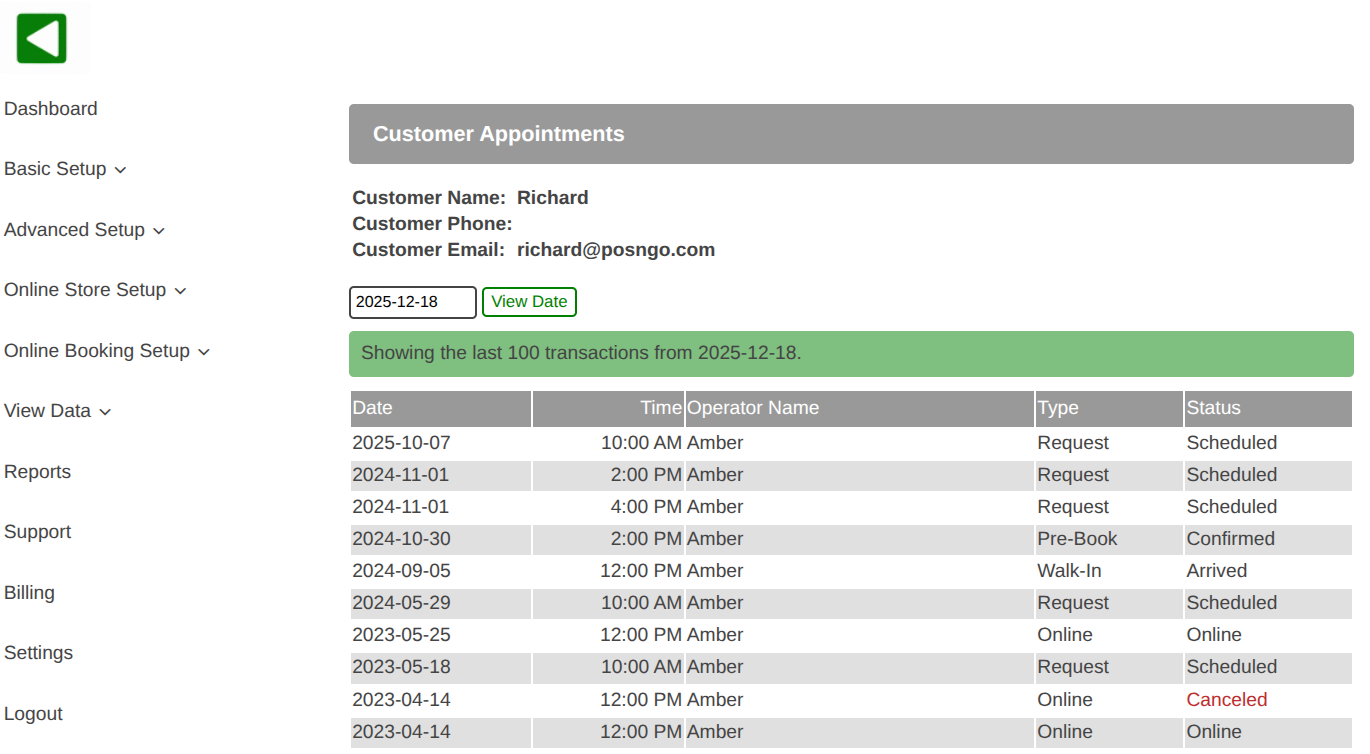Click the Date column header

(x=373, y=408)
